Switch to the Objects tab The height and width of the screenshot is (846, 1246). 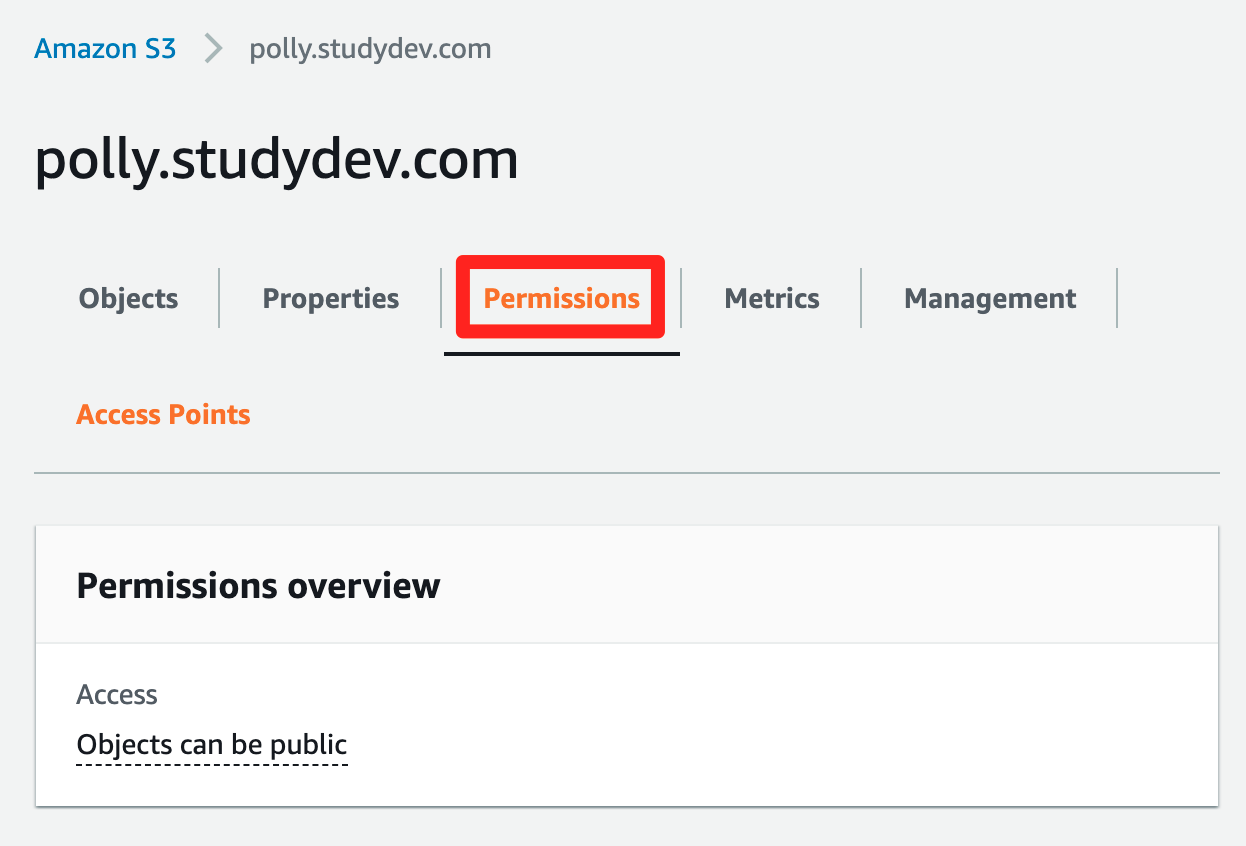[129, 298]
